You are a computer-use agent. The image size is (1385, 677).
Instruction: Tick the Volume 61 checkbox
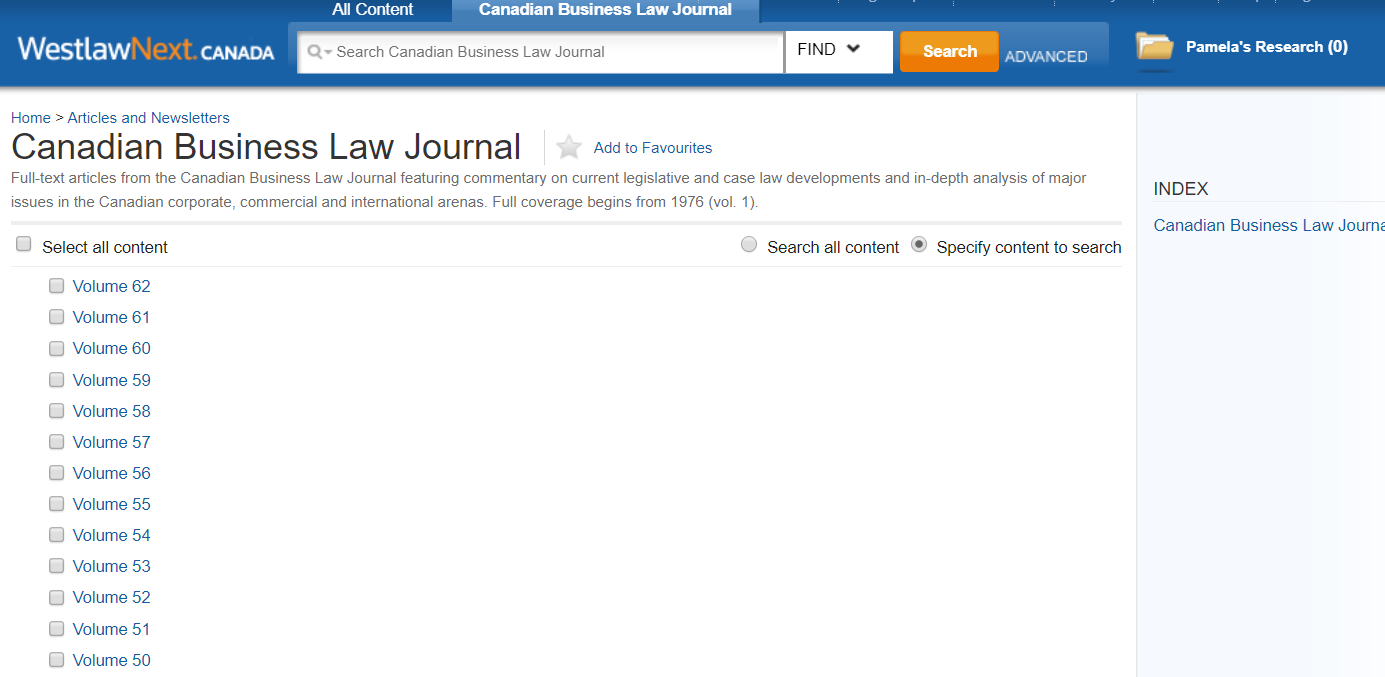click(57, 317)
